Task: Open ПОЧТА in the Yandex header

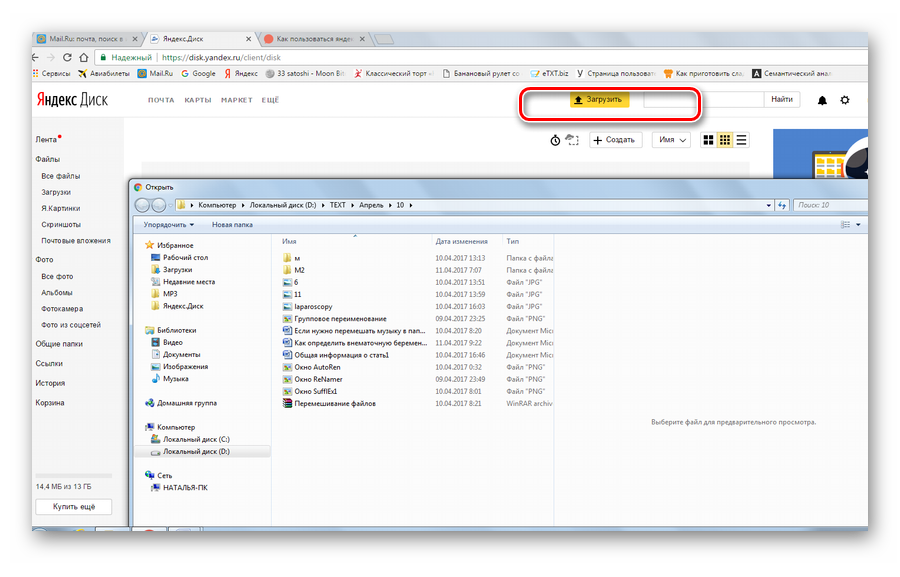Action: tap(161, 100)
